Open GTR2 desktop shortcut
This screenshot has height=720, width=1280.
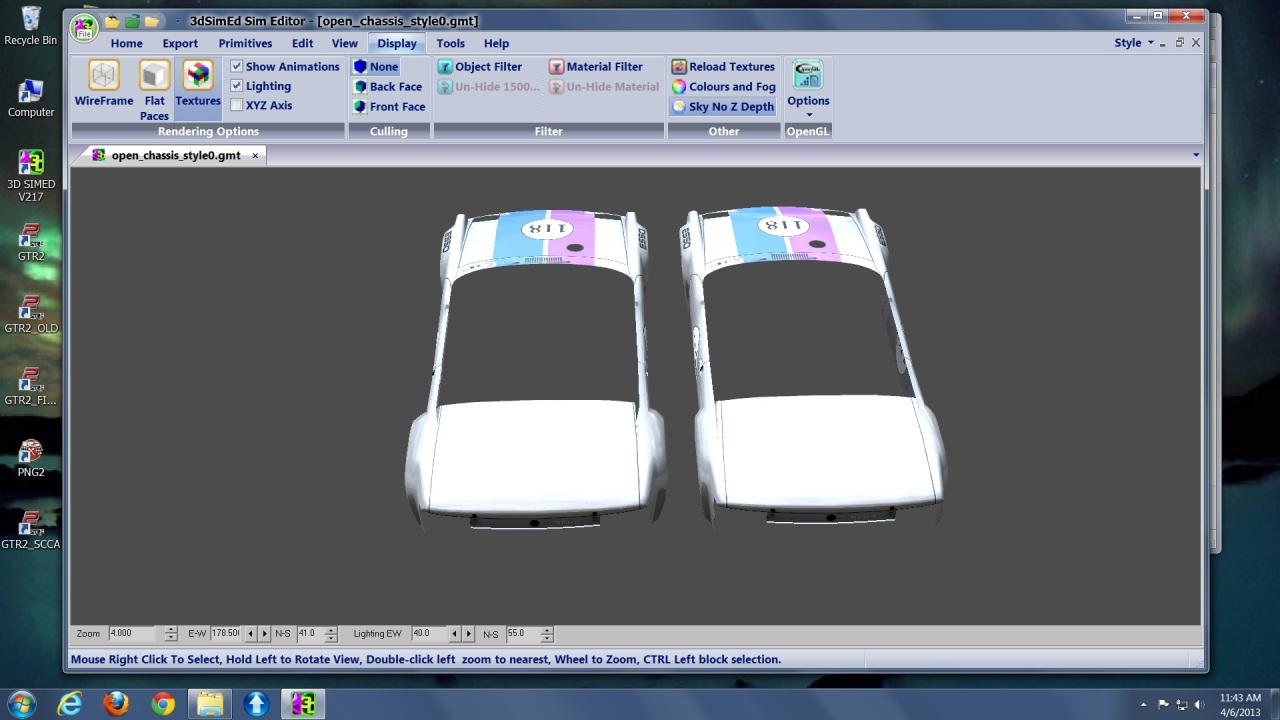(31, 242)
